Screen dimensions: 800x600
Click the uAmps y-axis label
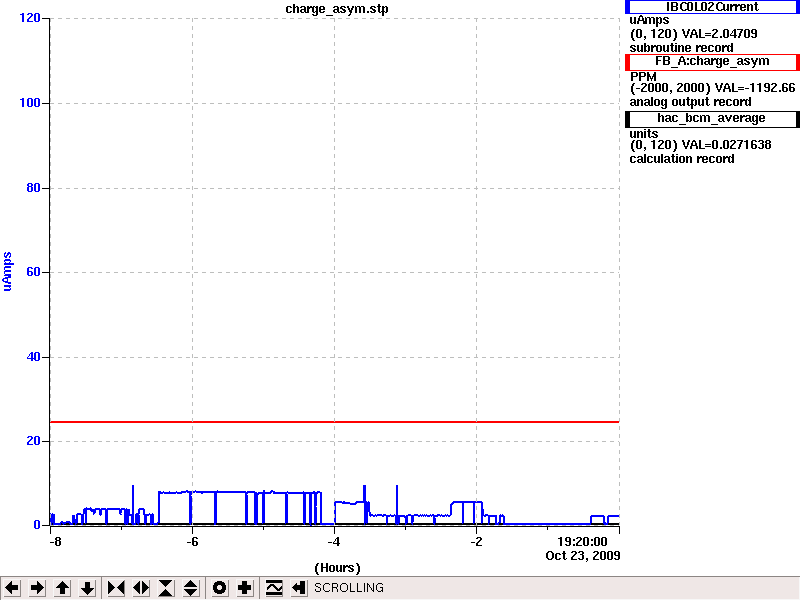pos(7,271)
